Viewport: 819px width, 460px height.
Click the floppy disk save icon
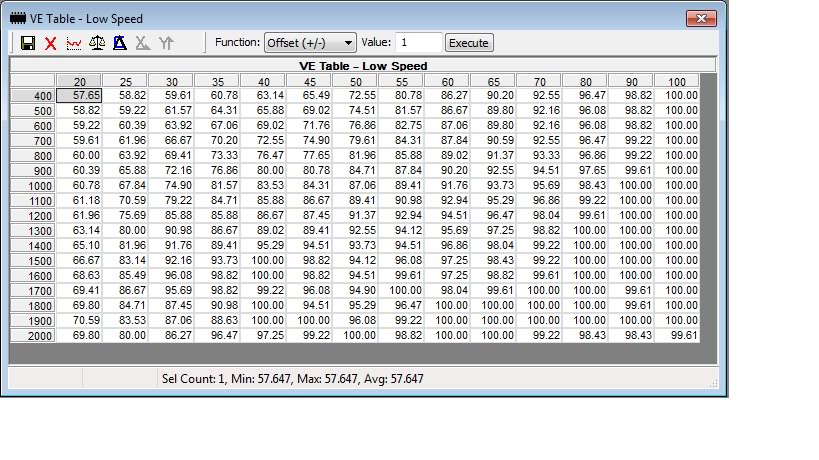click(28, 43)
